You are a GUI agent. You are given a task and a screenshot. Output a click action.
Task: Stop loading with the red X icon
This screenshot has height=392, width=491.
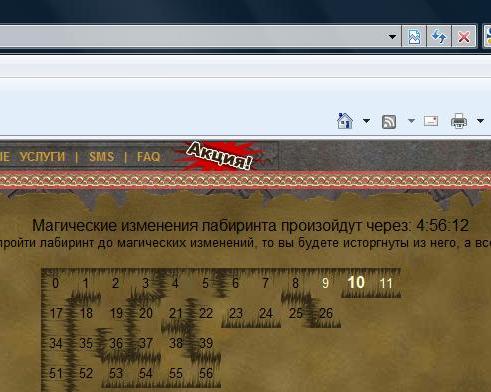pos(464,36)
